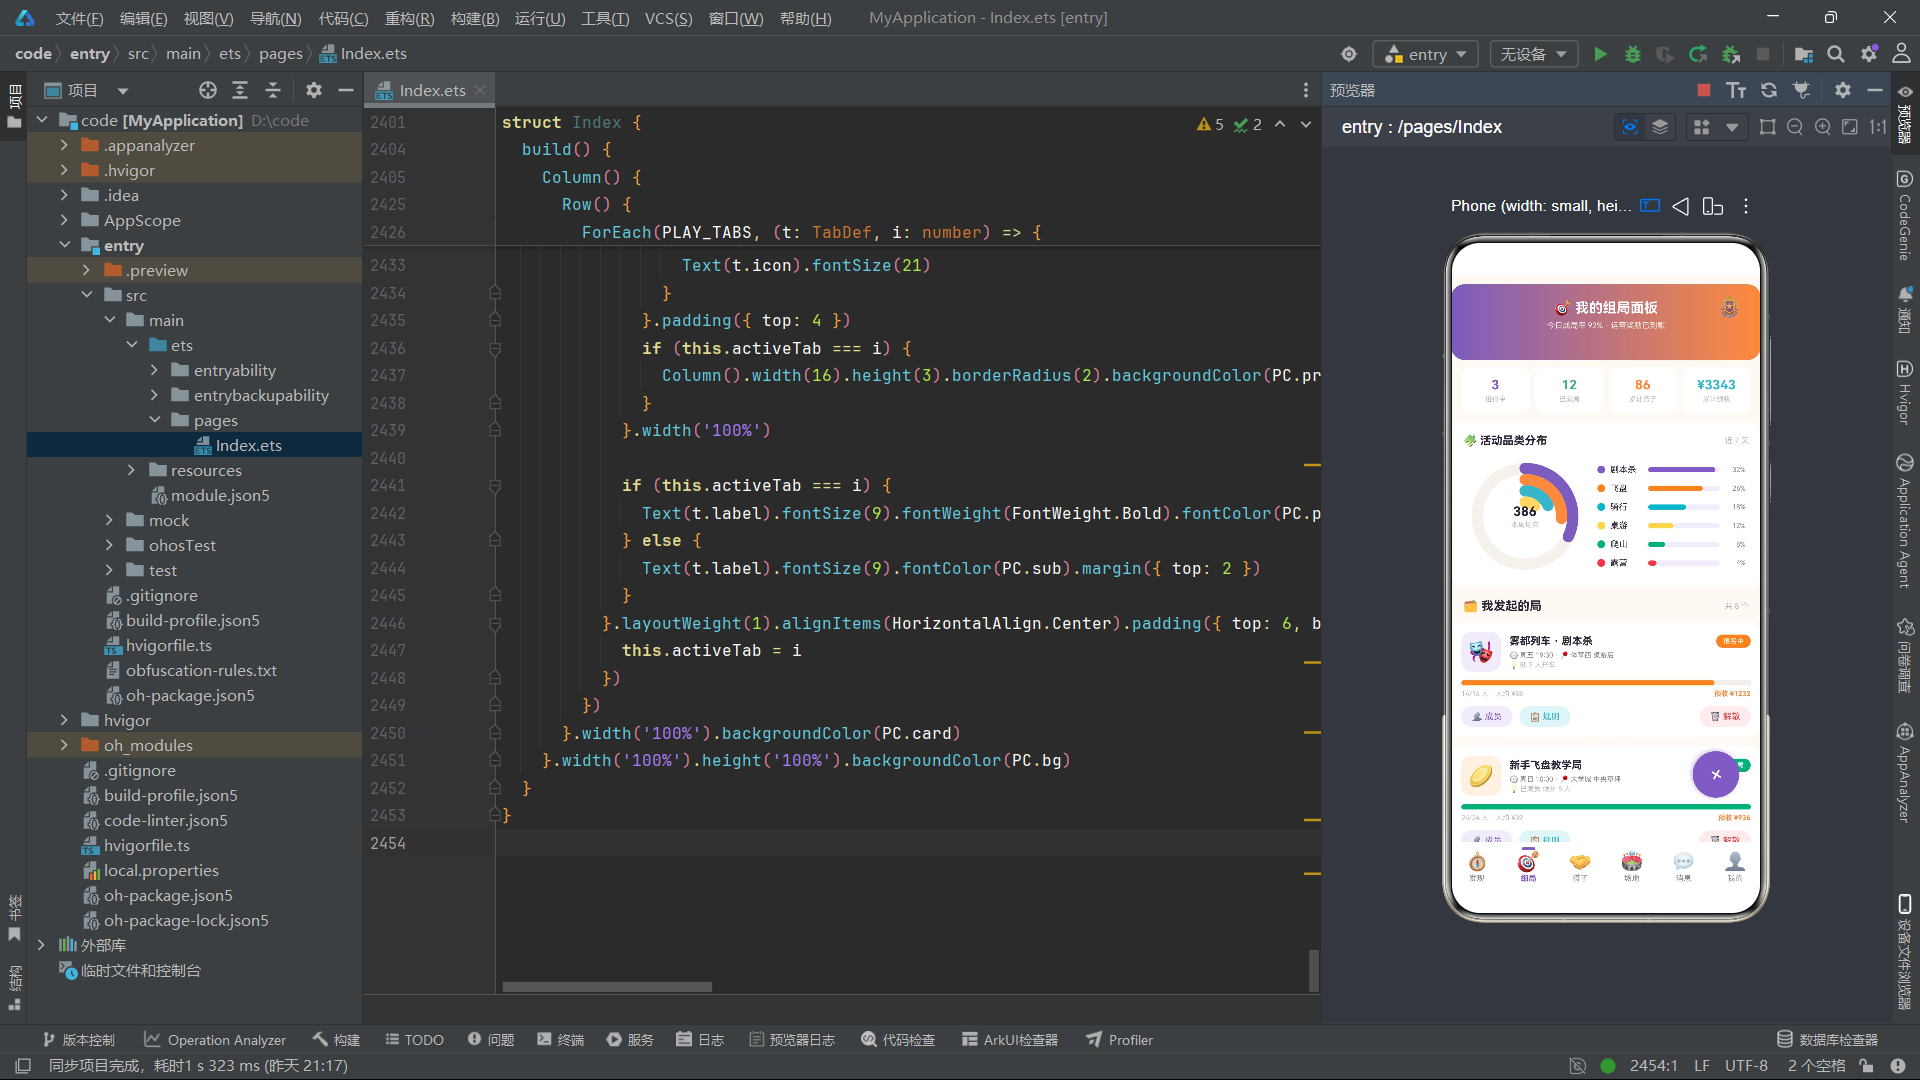The image size is (1920, 1080).
Task: Locate current file in project tree
Action: point(208,90)
